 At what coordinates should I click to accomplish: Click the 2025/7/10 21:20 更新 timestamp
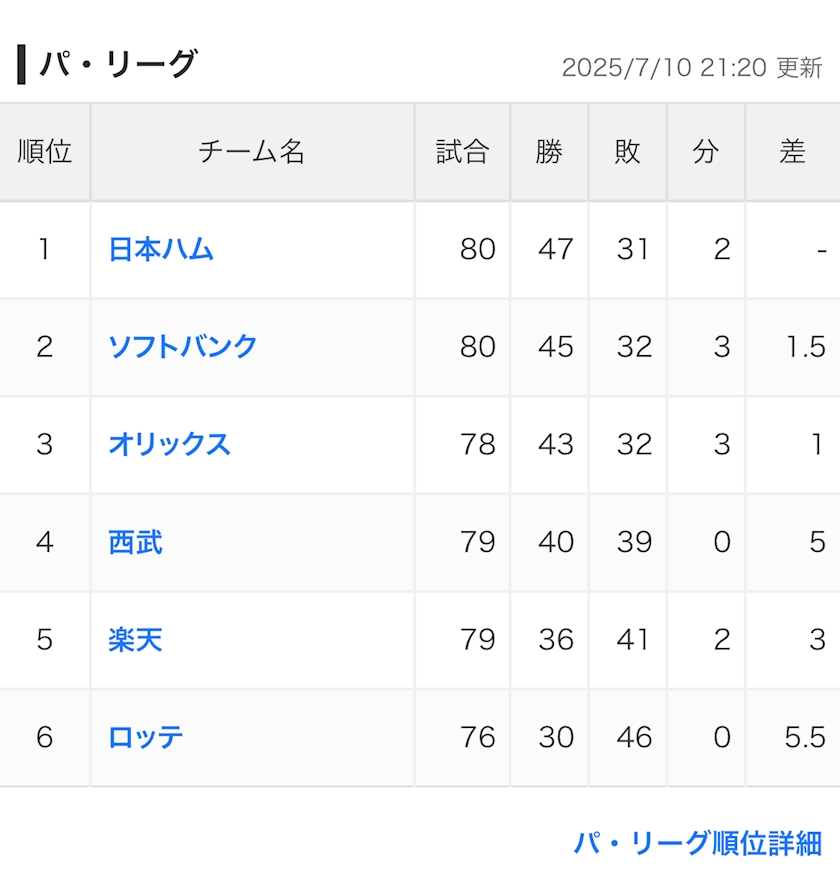pos(692,68)
